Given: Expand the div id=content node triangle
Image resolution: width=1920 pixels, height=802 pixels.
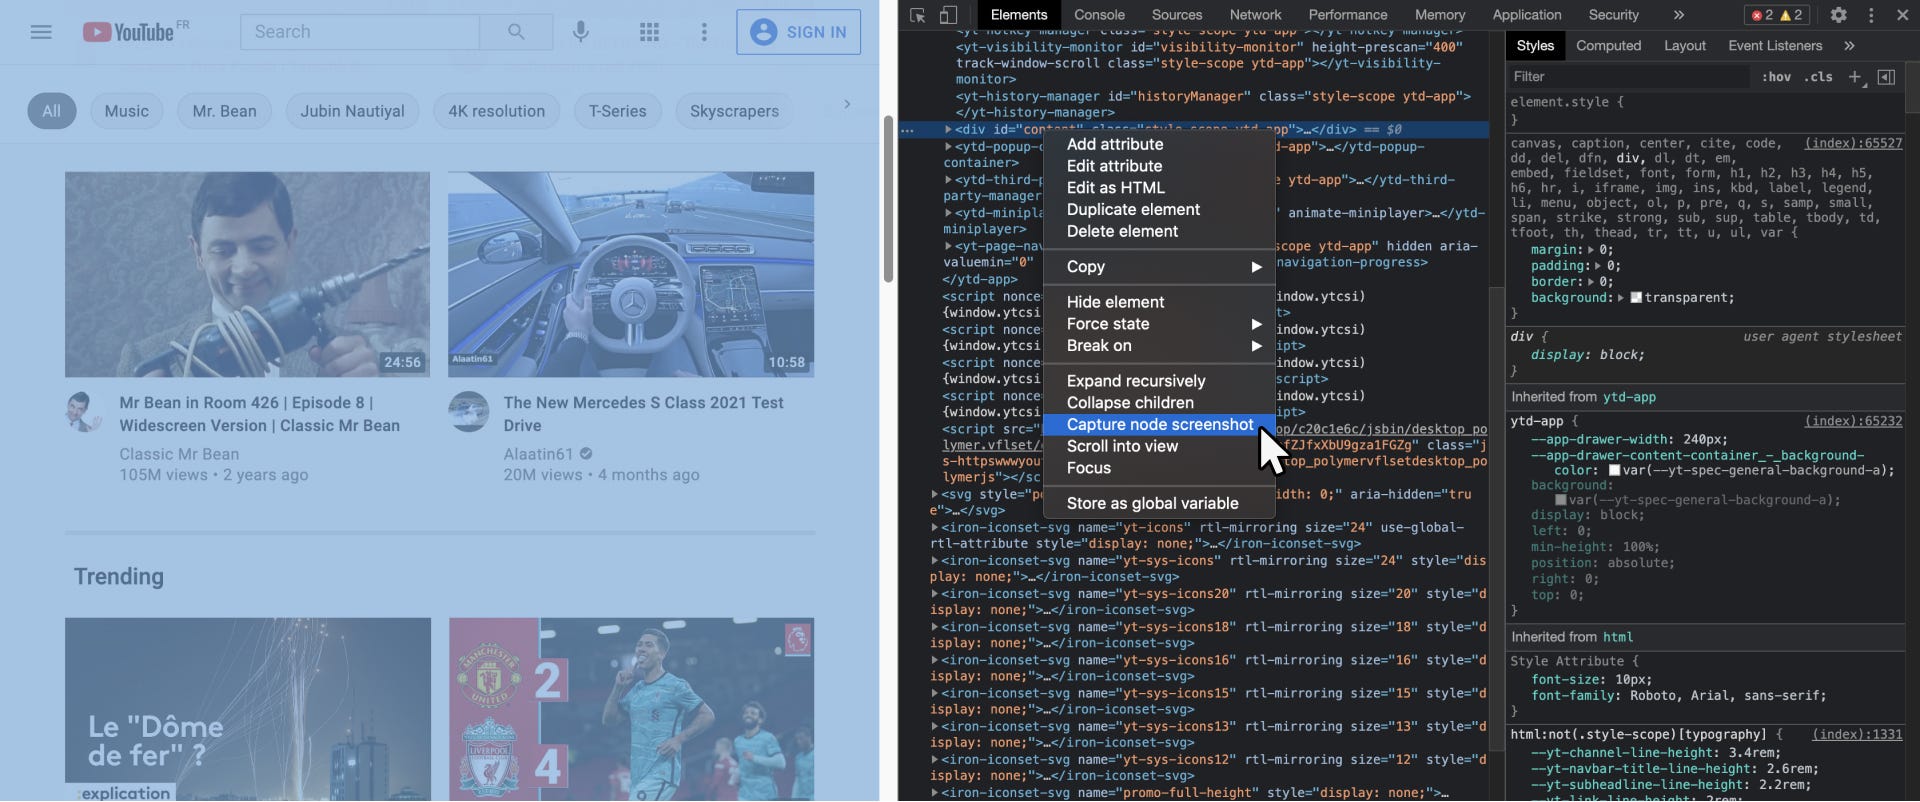Looking at the screenshot, I should [948, 130].
